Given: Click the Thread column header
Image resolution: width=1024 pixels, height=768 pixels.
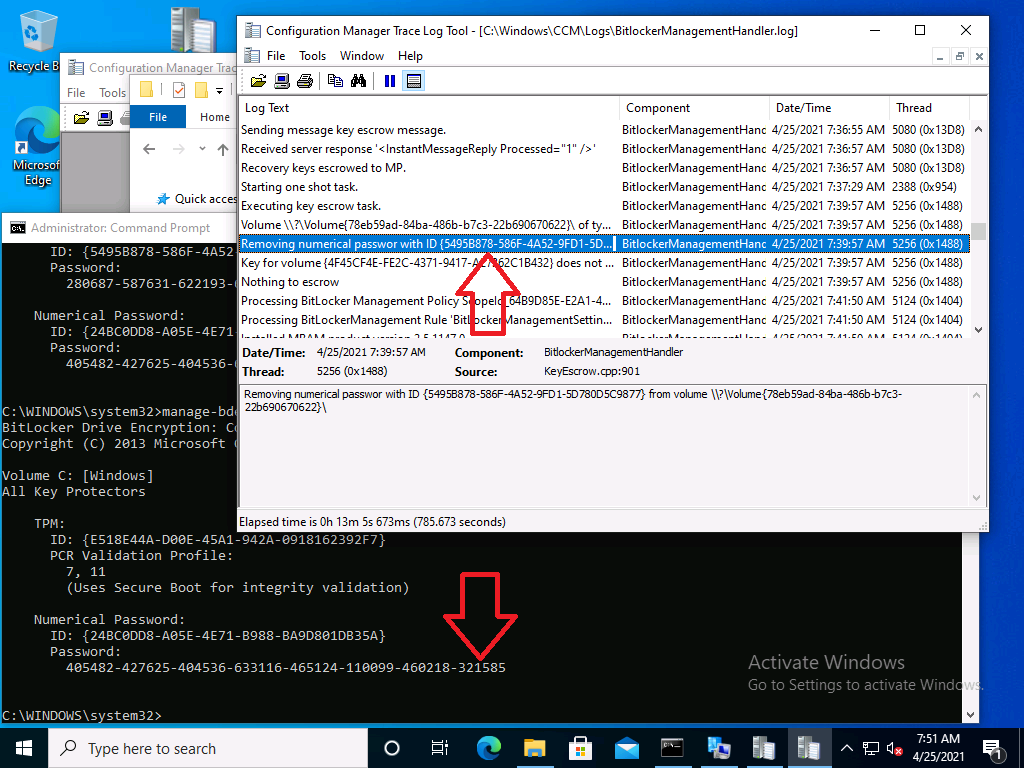Looking at the screenshot, I should (x=929, y=108).
